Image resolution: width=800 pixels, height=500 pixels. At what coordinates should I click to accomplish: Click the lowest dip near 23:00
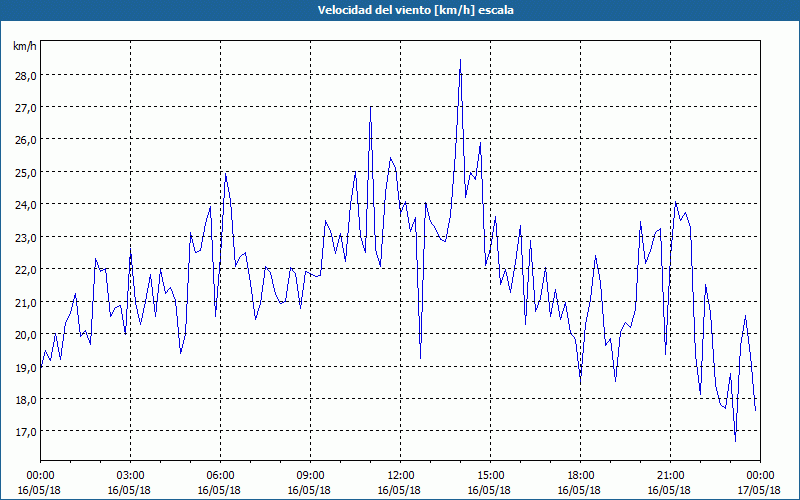tap(735, 441)
